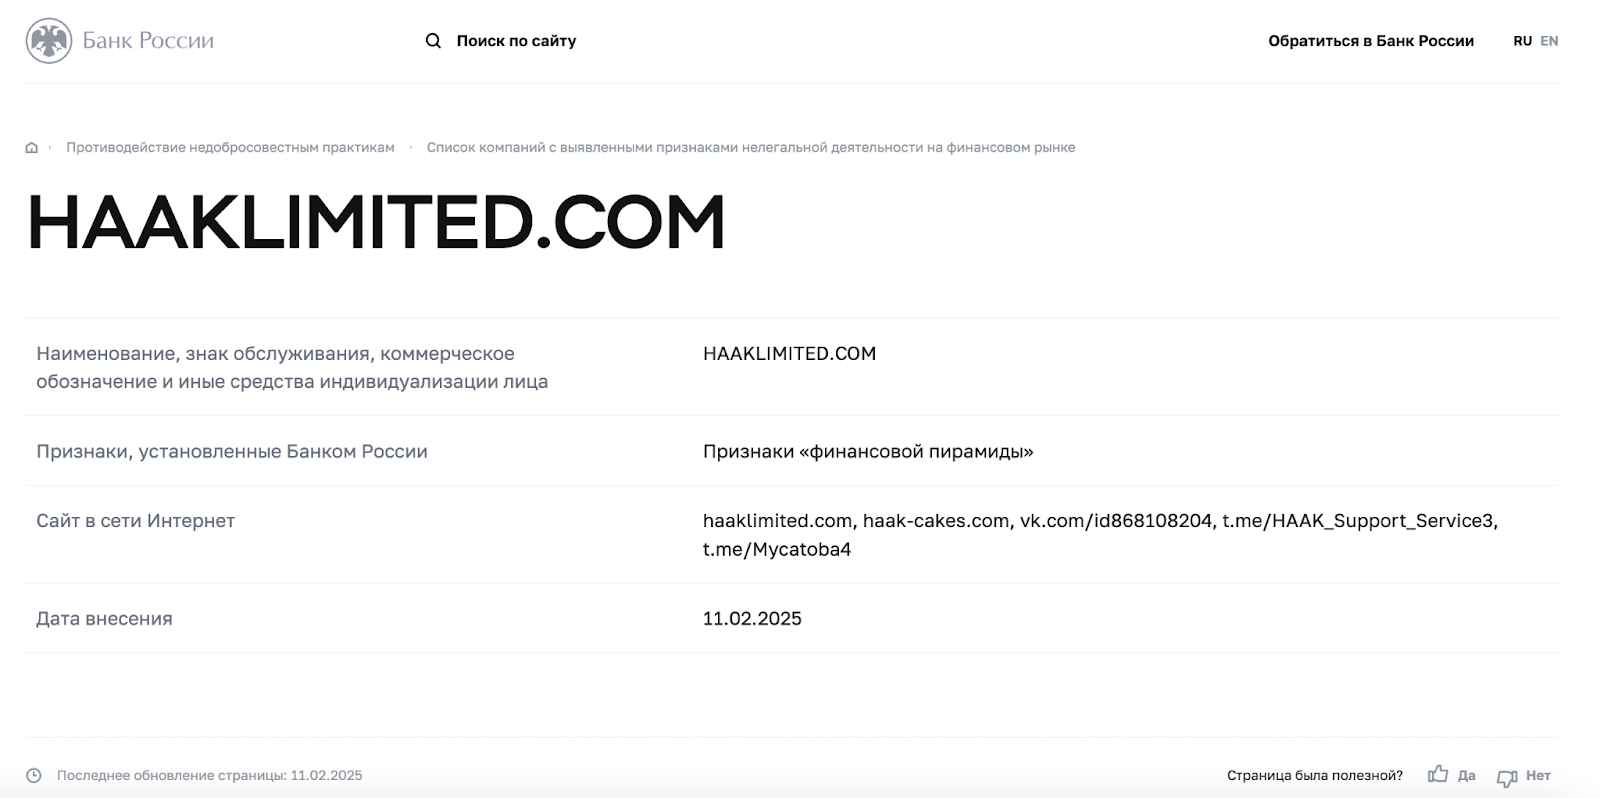
Task: Click the Bank of Russia eagle emblem
Action: point(49,41)
